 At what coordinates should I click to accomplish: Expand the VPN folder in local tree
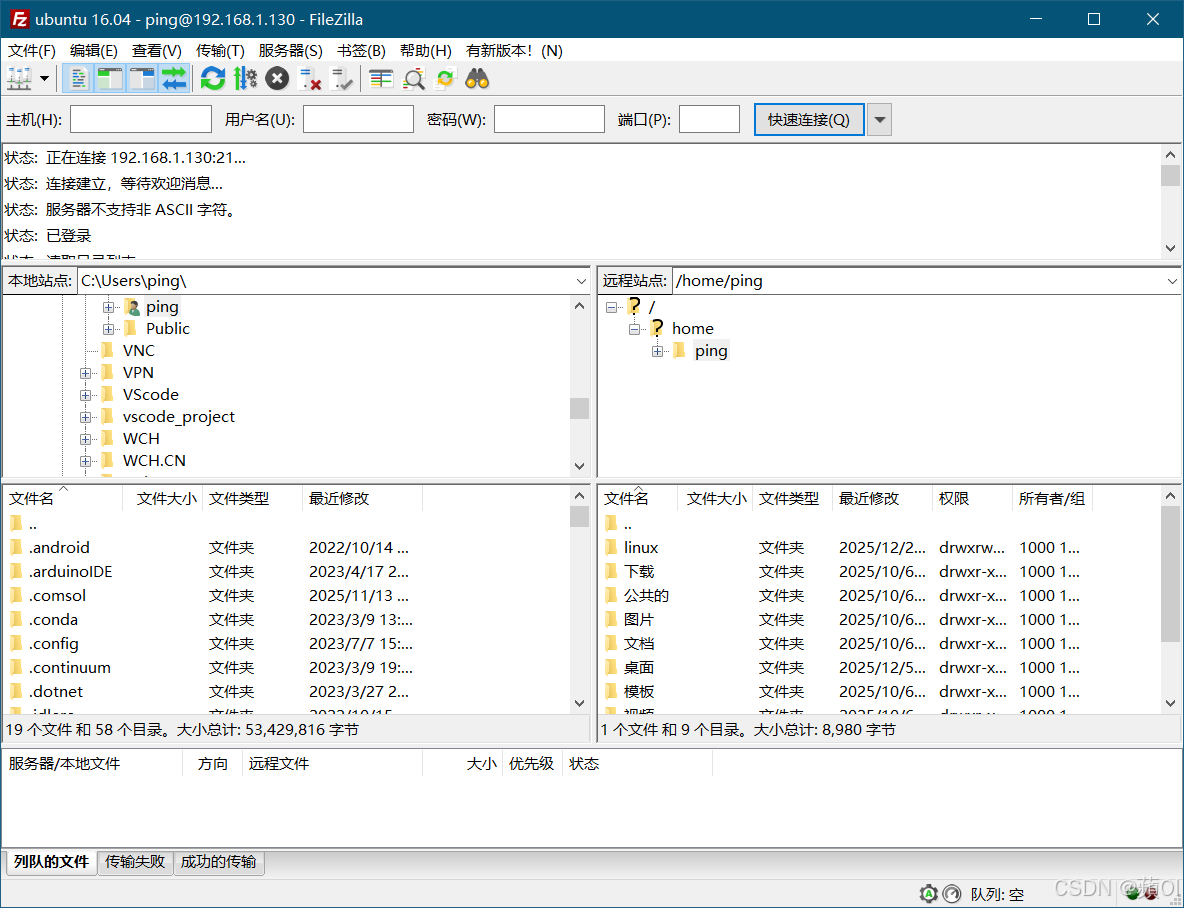(85, 373)
